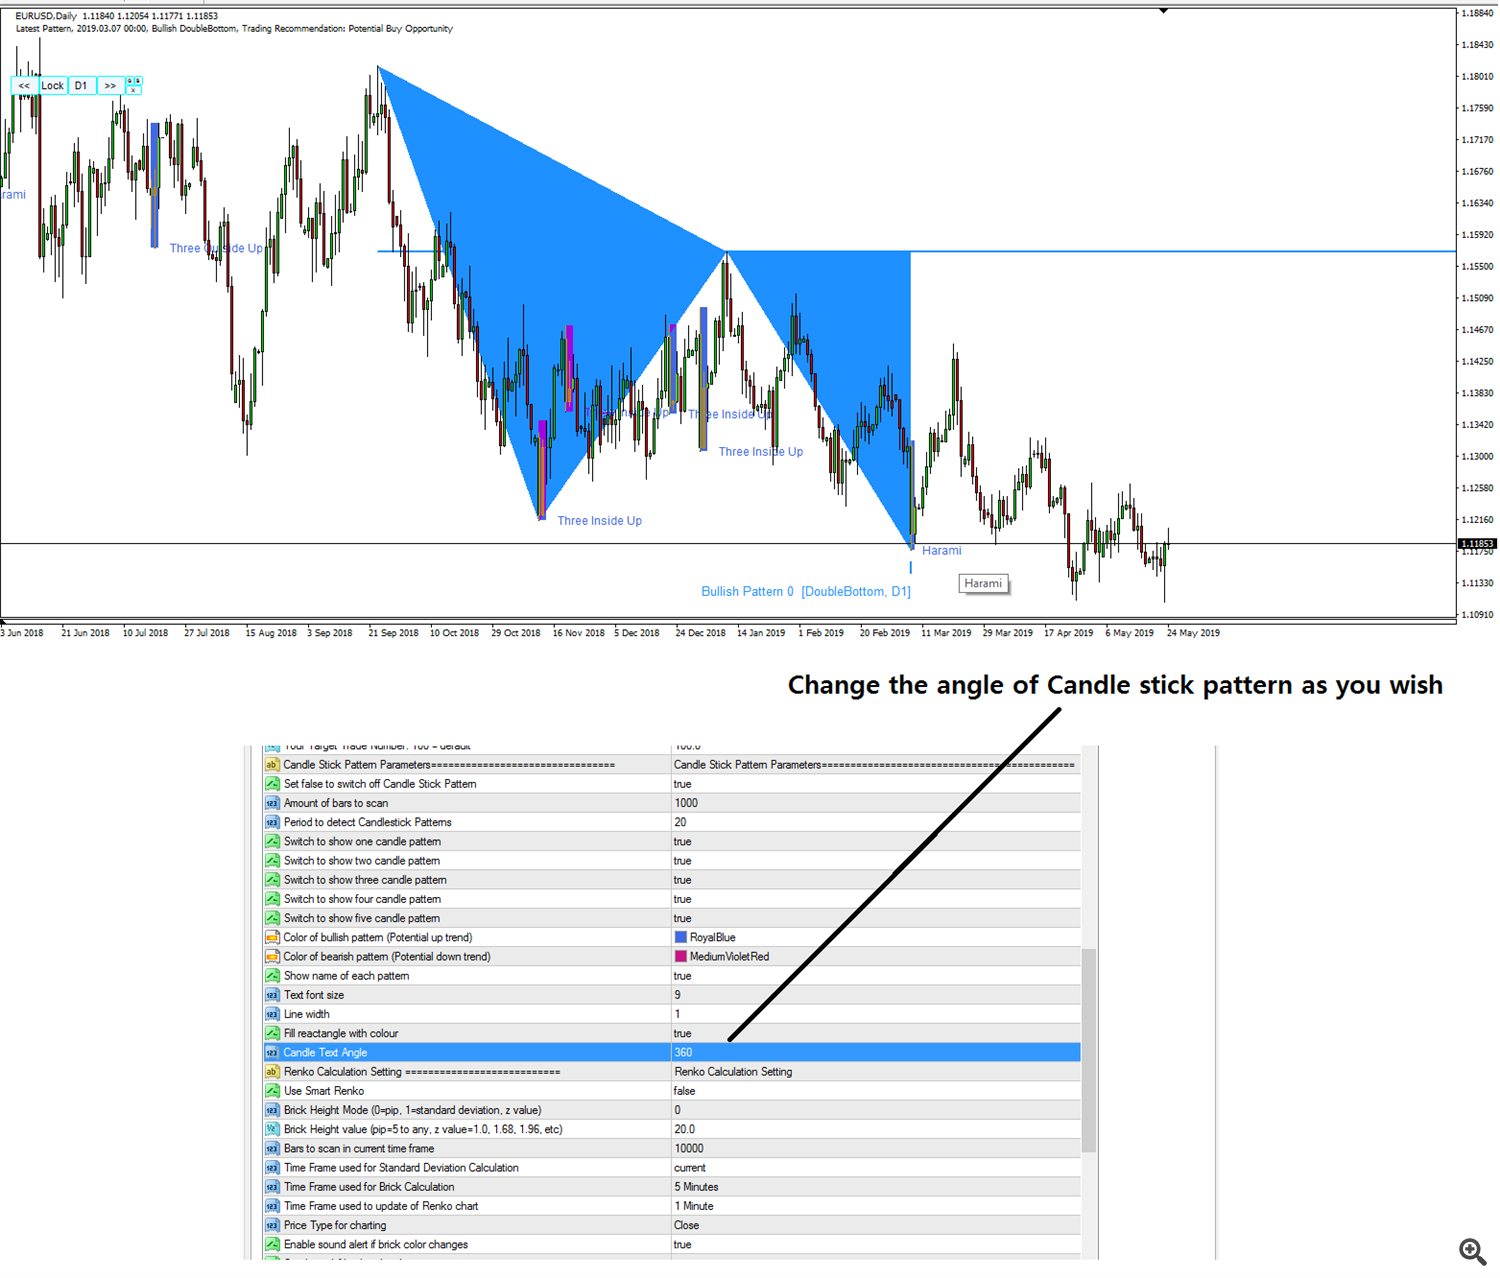1500x1278 pixels.
Task: Click the integer icon beside Amount of bars to scan
Action: pyautogui.click(x=272, y=803)
